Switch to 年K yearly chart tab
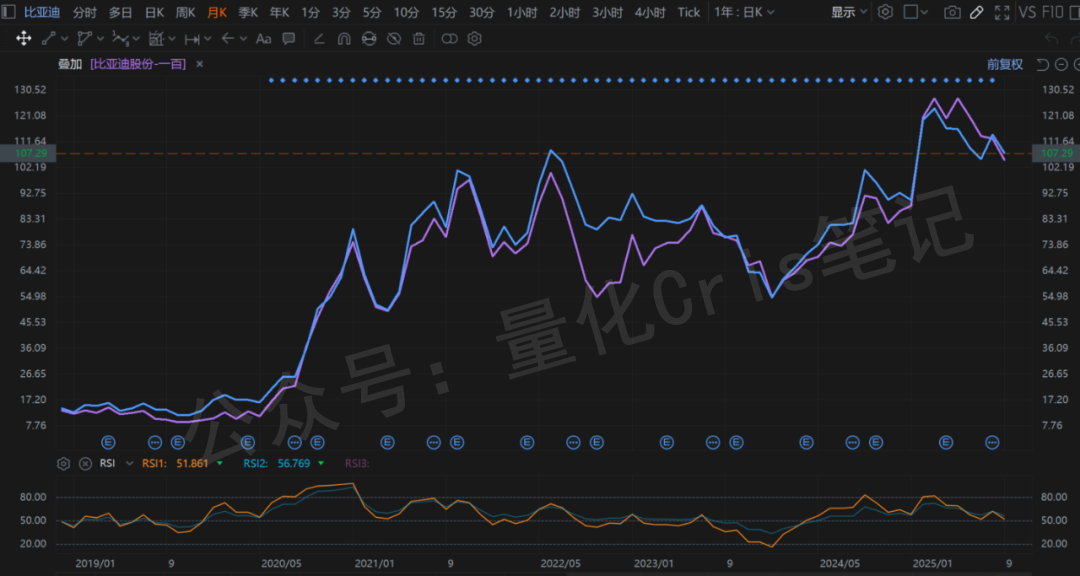 coord(279,12)
